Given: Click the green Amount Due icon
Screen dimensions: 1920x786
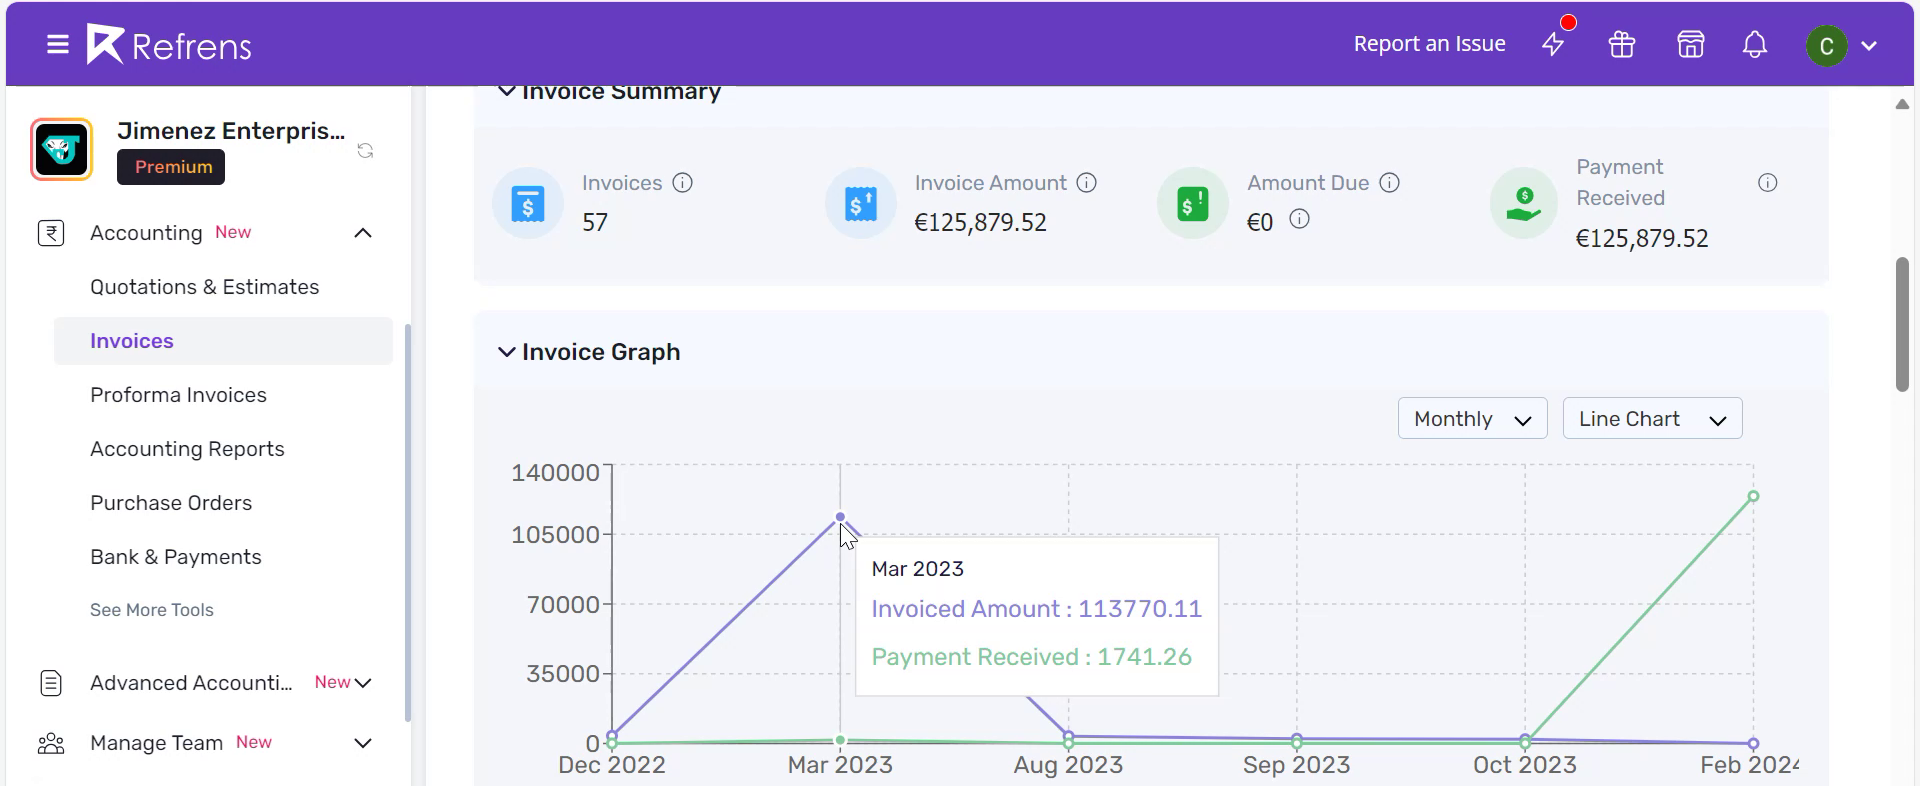Looking at the screenshot, I should pyautogui.click(x=1193, y=203).
